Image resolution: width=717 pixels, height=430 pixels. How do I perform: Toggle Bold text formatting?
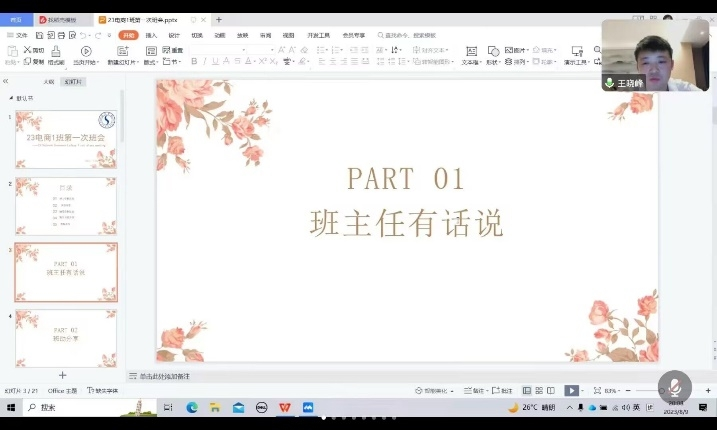193,61
